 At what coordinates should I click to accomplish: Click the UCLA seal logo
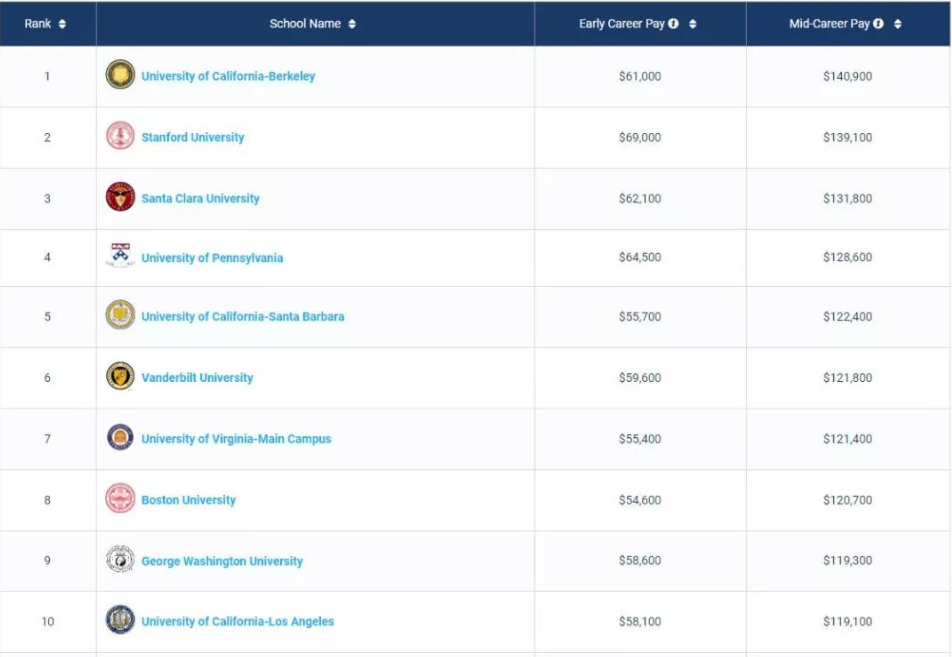click(120, 620)
